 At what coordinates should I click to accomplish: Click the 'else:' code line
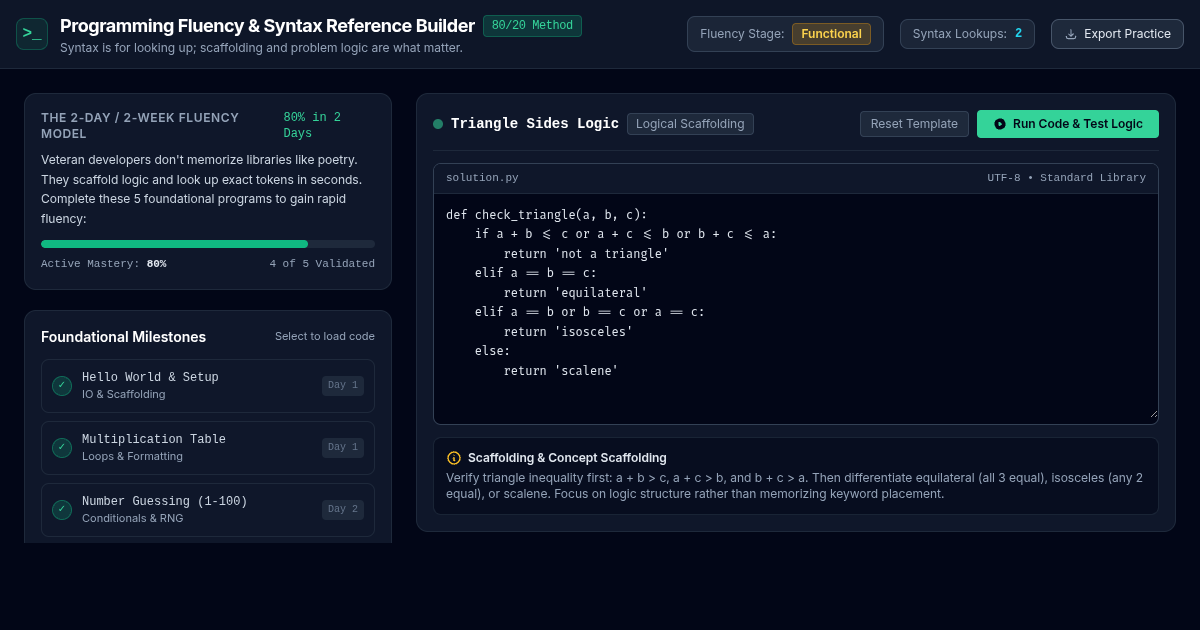point(493,351)
